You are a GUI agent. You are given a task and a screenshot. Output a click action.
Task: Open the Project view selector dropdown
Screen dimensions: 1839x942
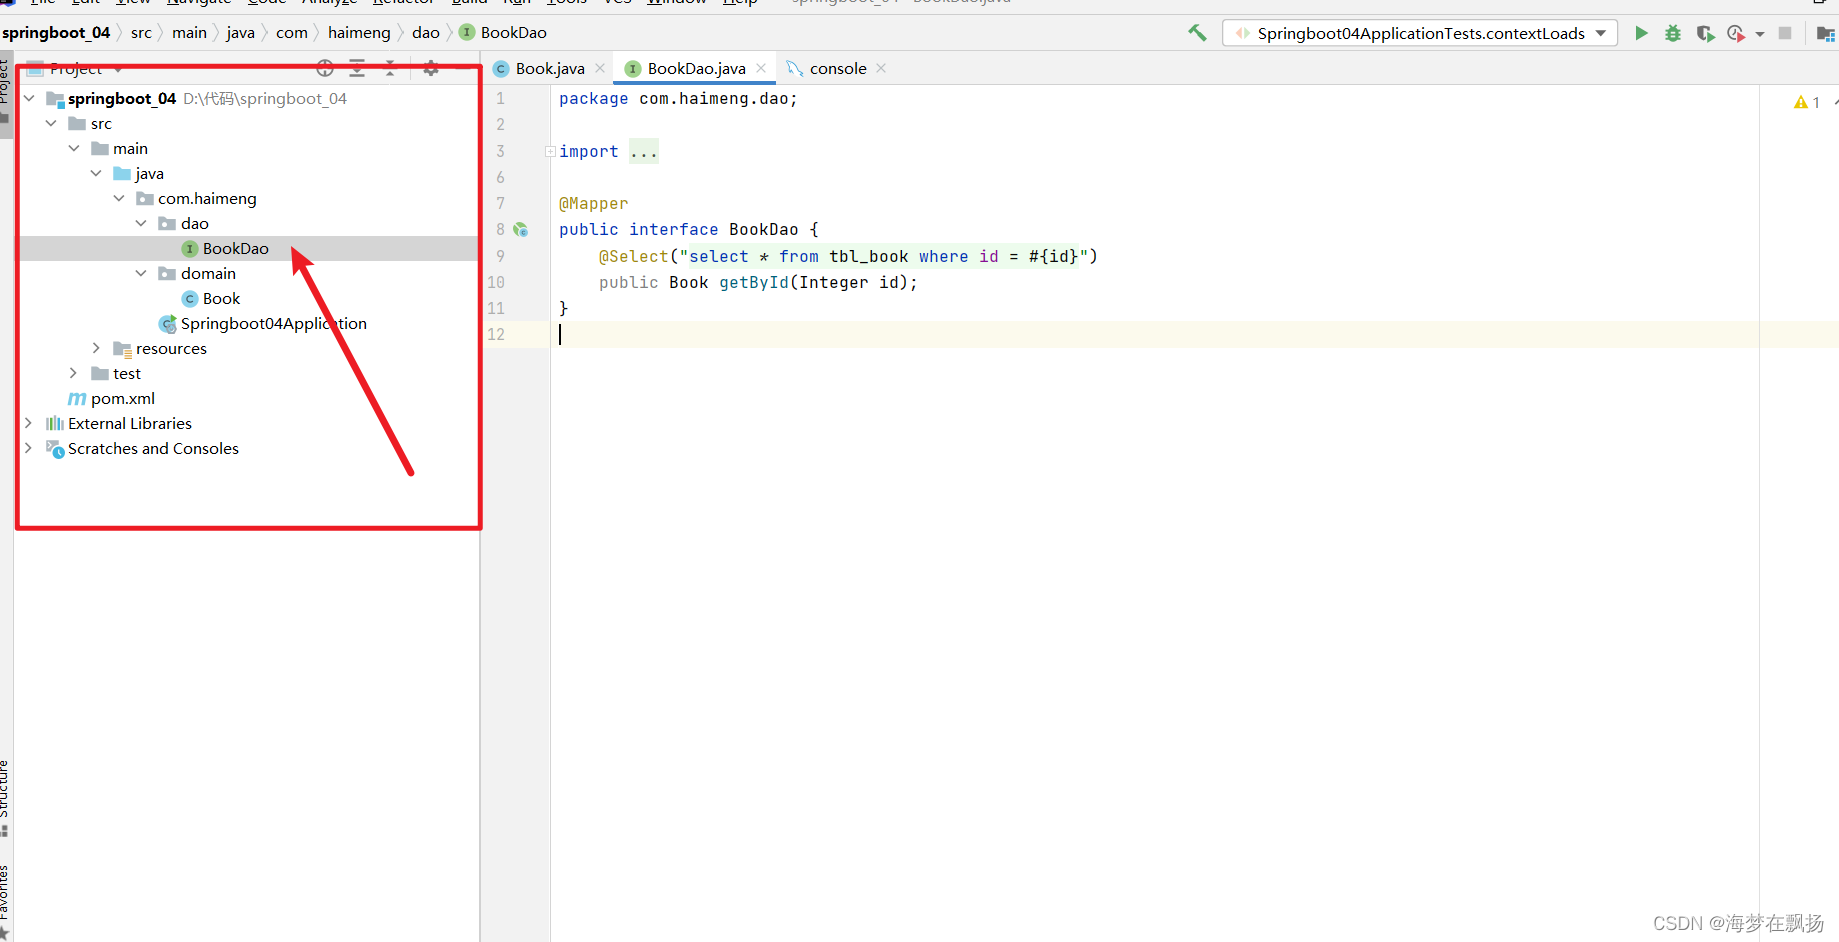(76, 68)
